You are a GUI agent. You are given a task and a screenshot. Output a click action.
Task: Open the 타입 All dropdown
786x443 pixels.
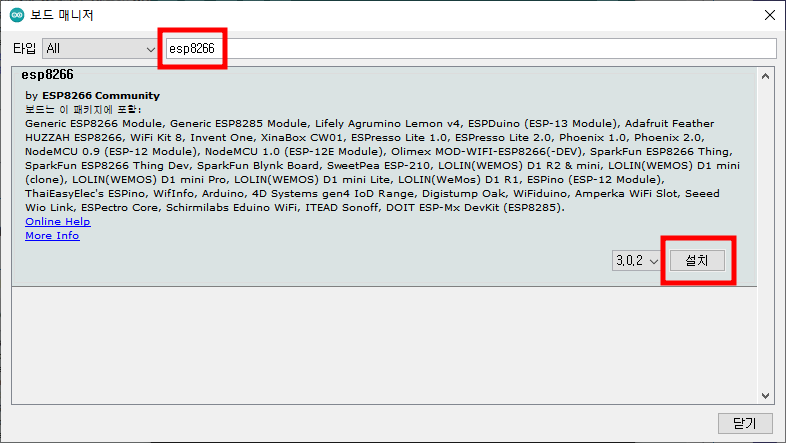[99, 49]
